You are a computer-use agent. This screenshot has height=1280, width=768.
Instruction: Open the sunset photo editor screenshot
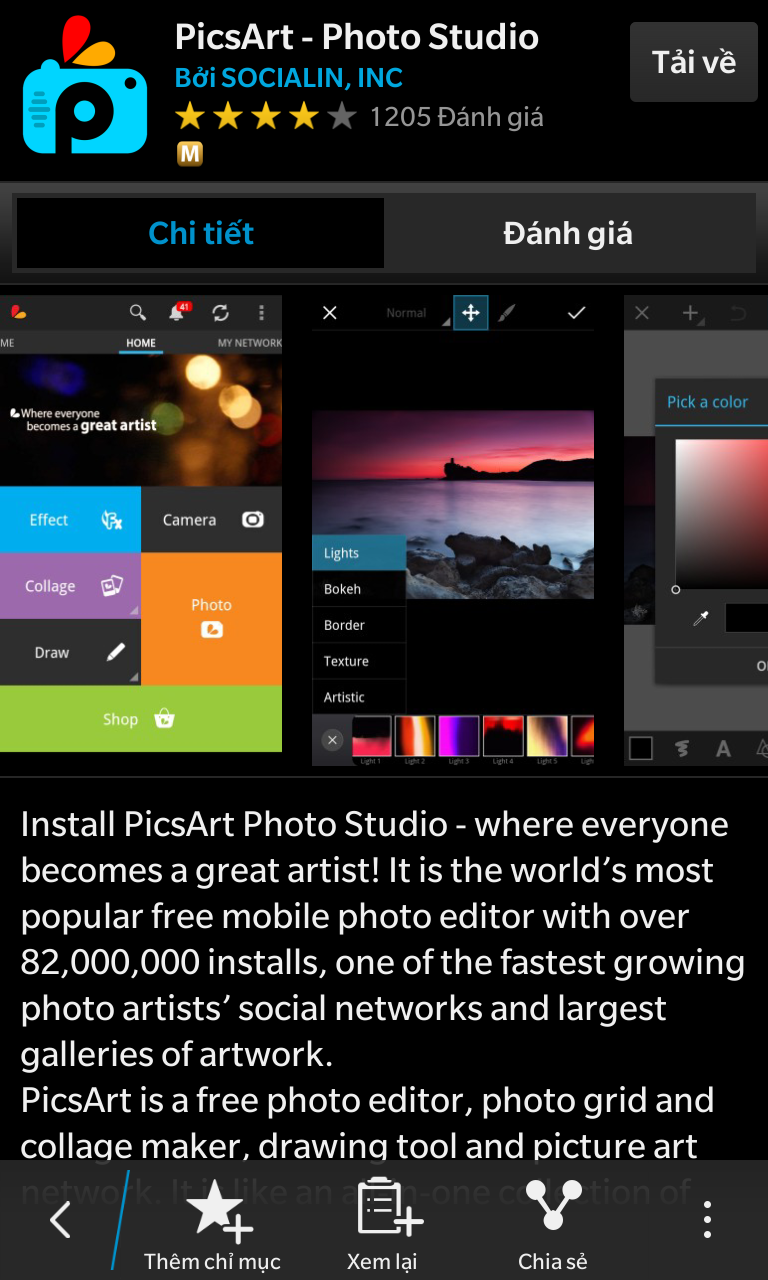453,530
